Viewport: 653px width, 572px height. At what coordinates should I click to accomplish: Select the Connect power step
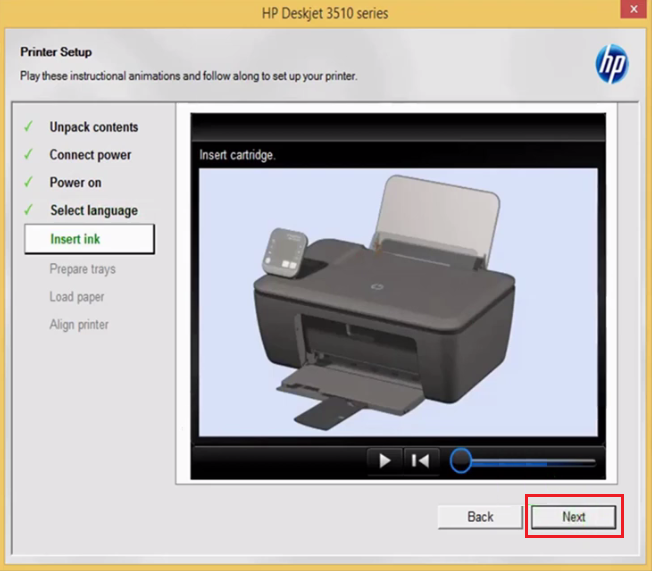click(x=90, y=155)
